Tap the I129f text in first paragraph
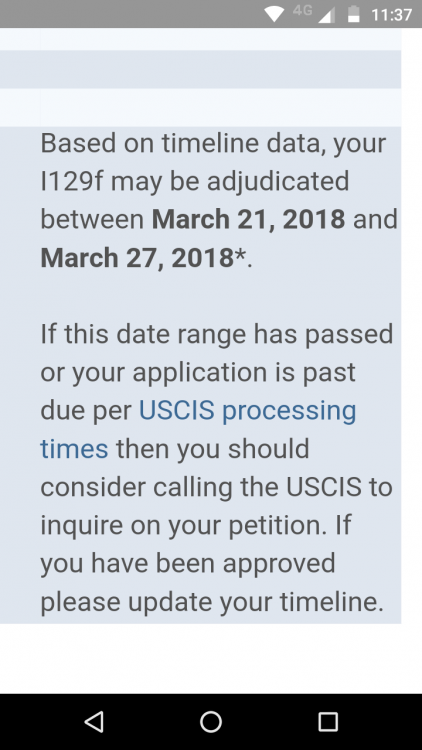422x750 pixels. pyautogui.click(x=71, y=181)
